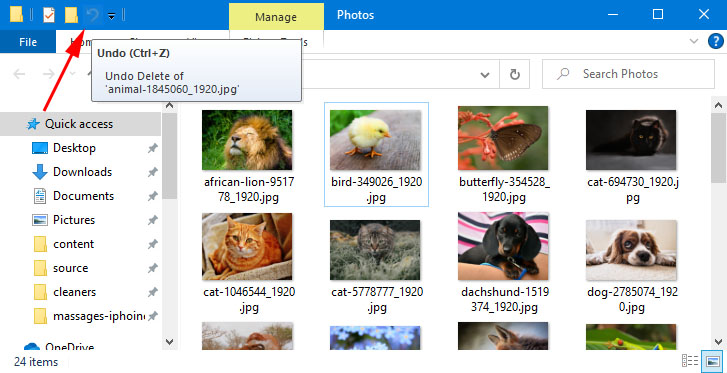Click the pin icon beside Desktop
727x373 pixels.
(152, 148)
